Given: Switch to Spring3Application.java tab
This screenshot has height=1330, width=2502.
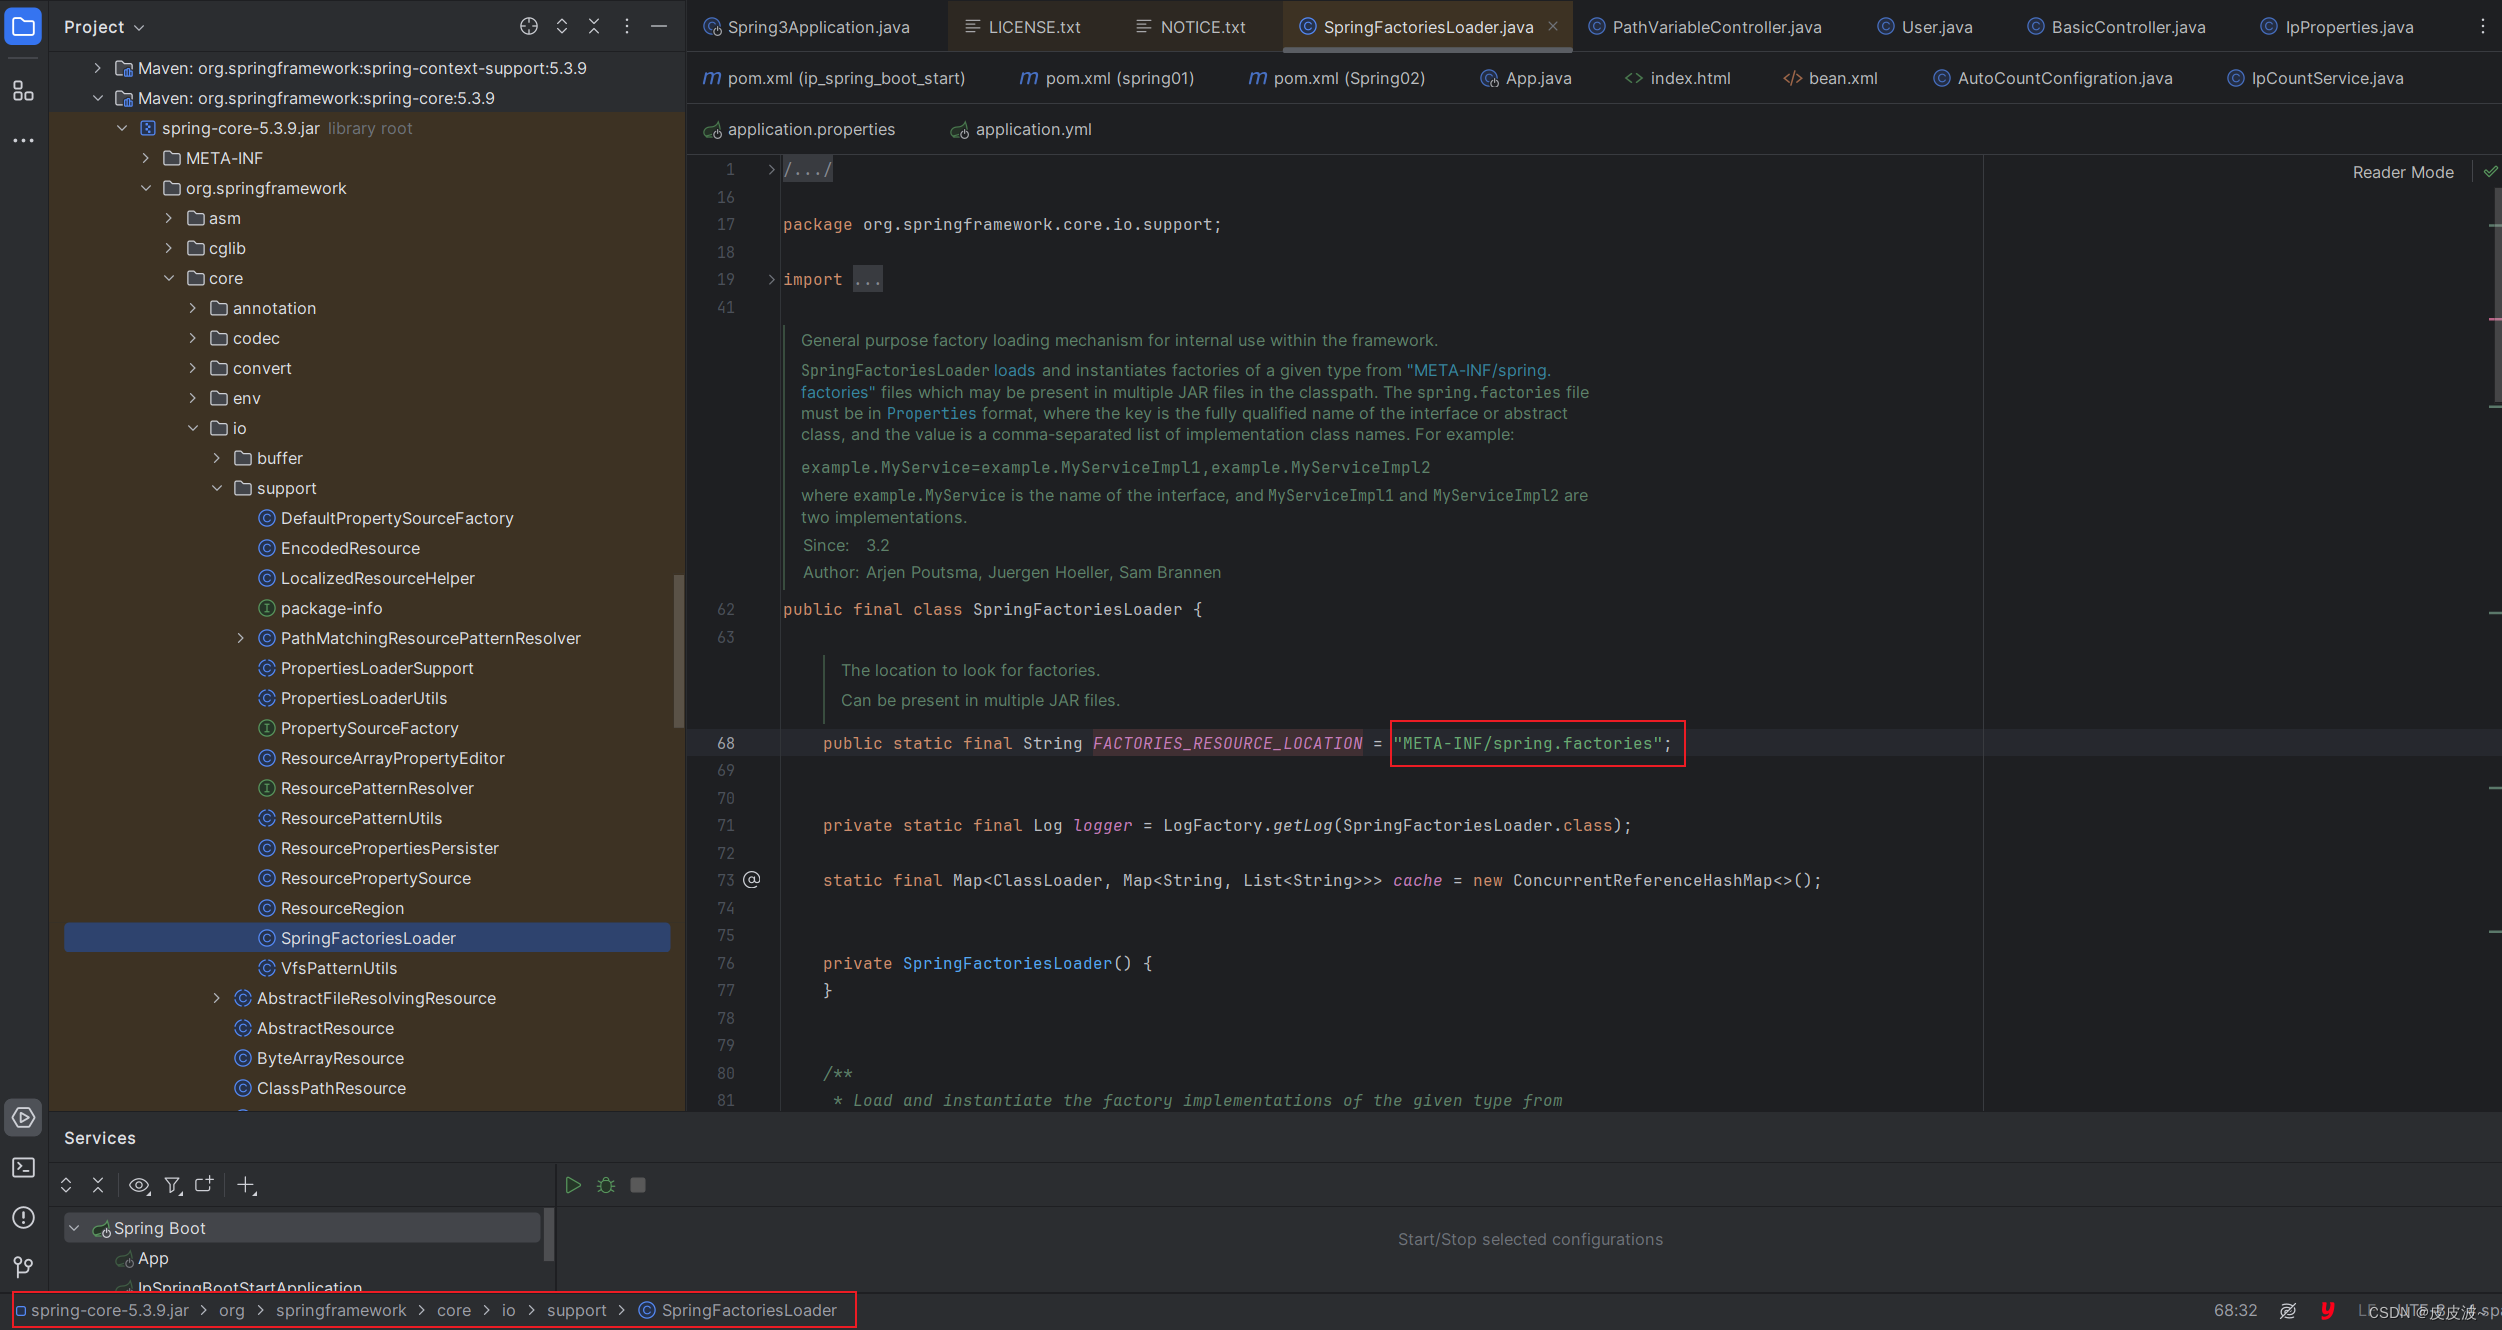Looking at the screenshot, I should (807, 27).
